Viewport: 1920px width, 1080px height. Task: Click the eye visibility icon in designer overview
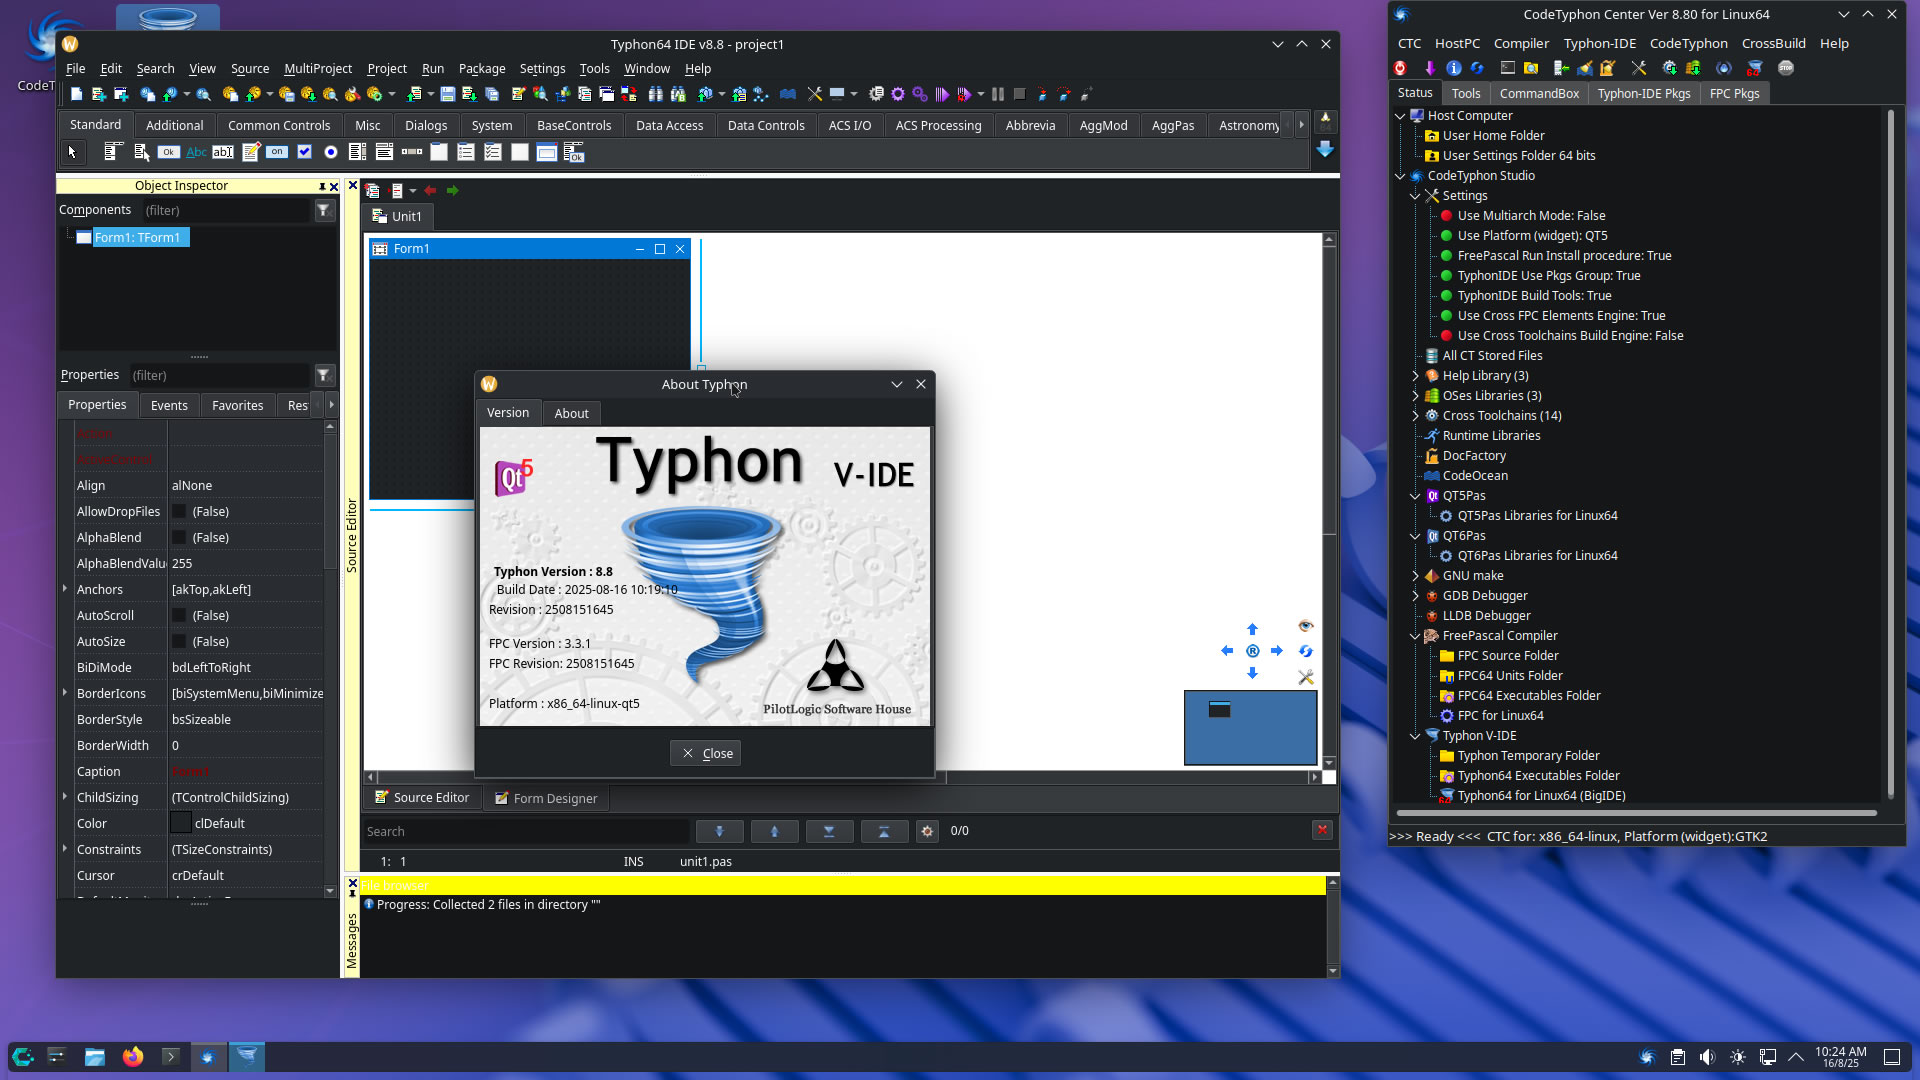[1305, 626]
